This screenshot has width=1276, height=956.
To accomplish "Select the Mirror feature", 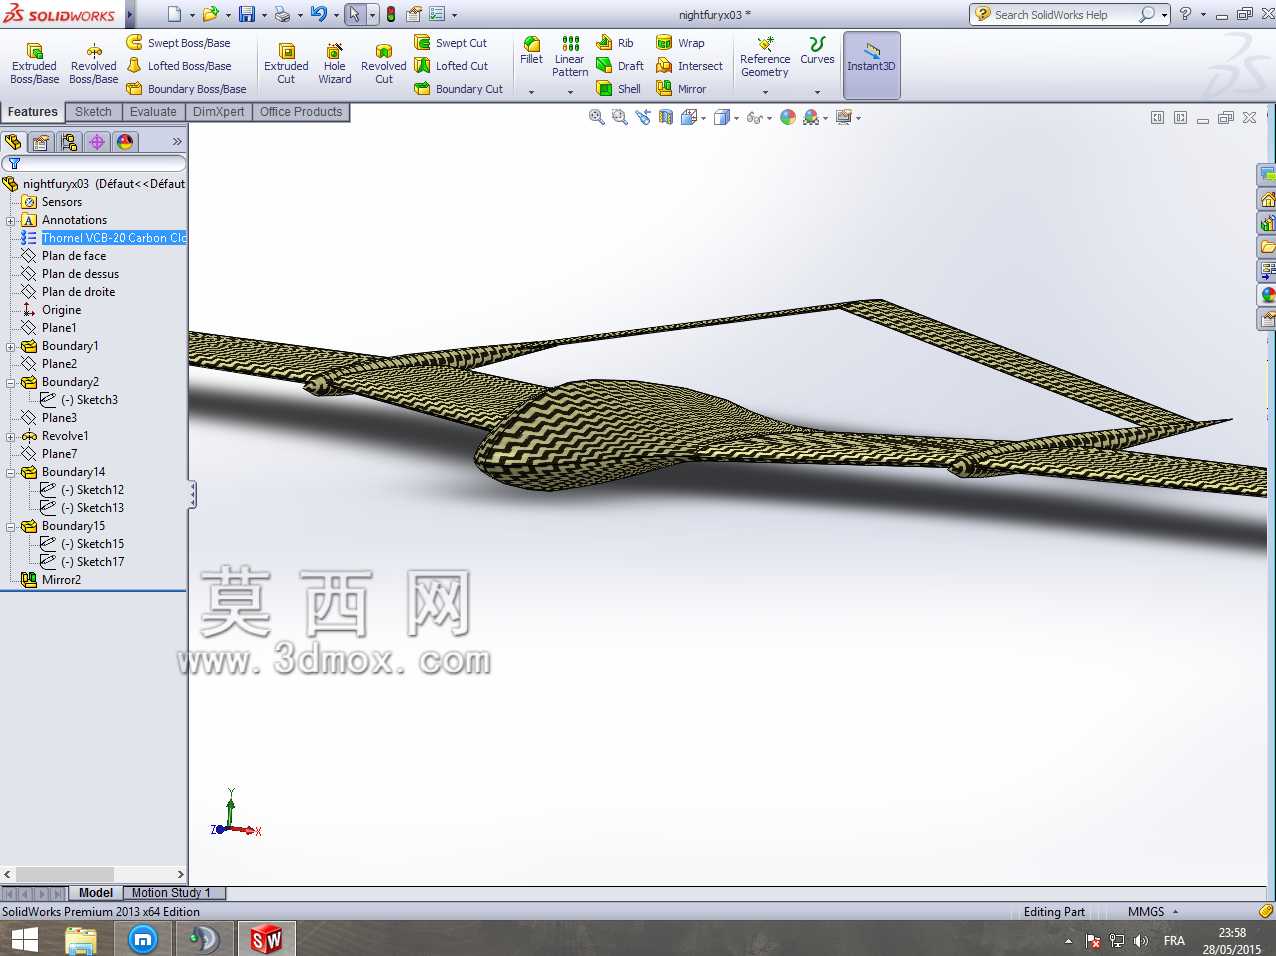I will coord(681,89).
